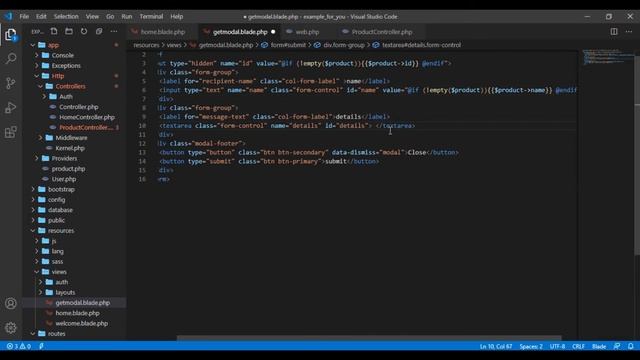
Task: Refresh the Explorer file tree
Action: click(84, 31)
